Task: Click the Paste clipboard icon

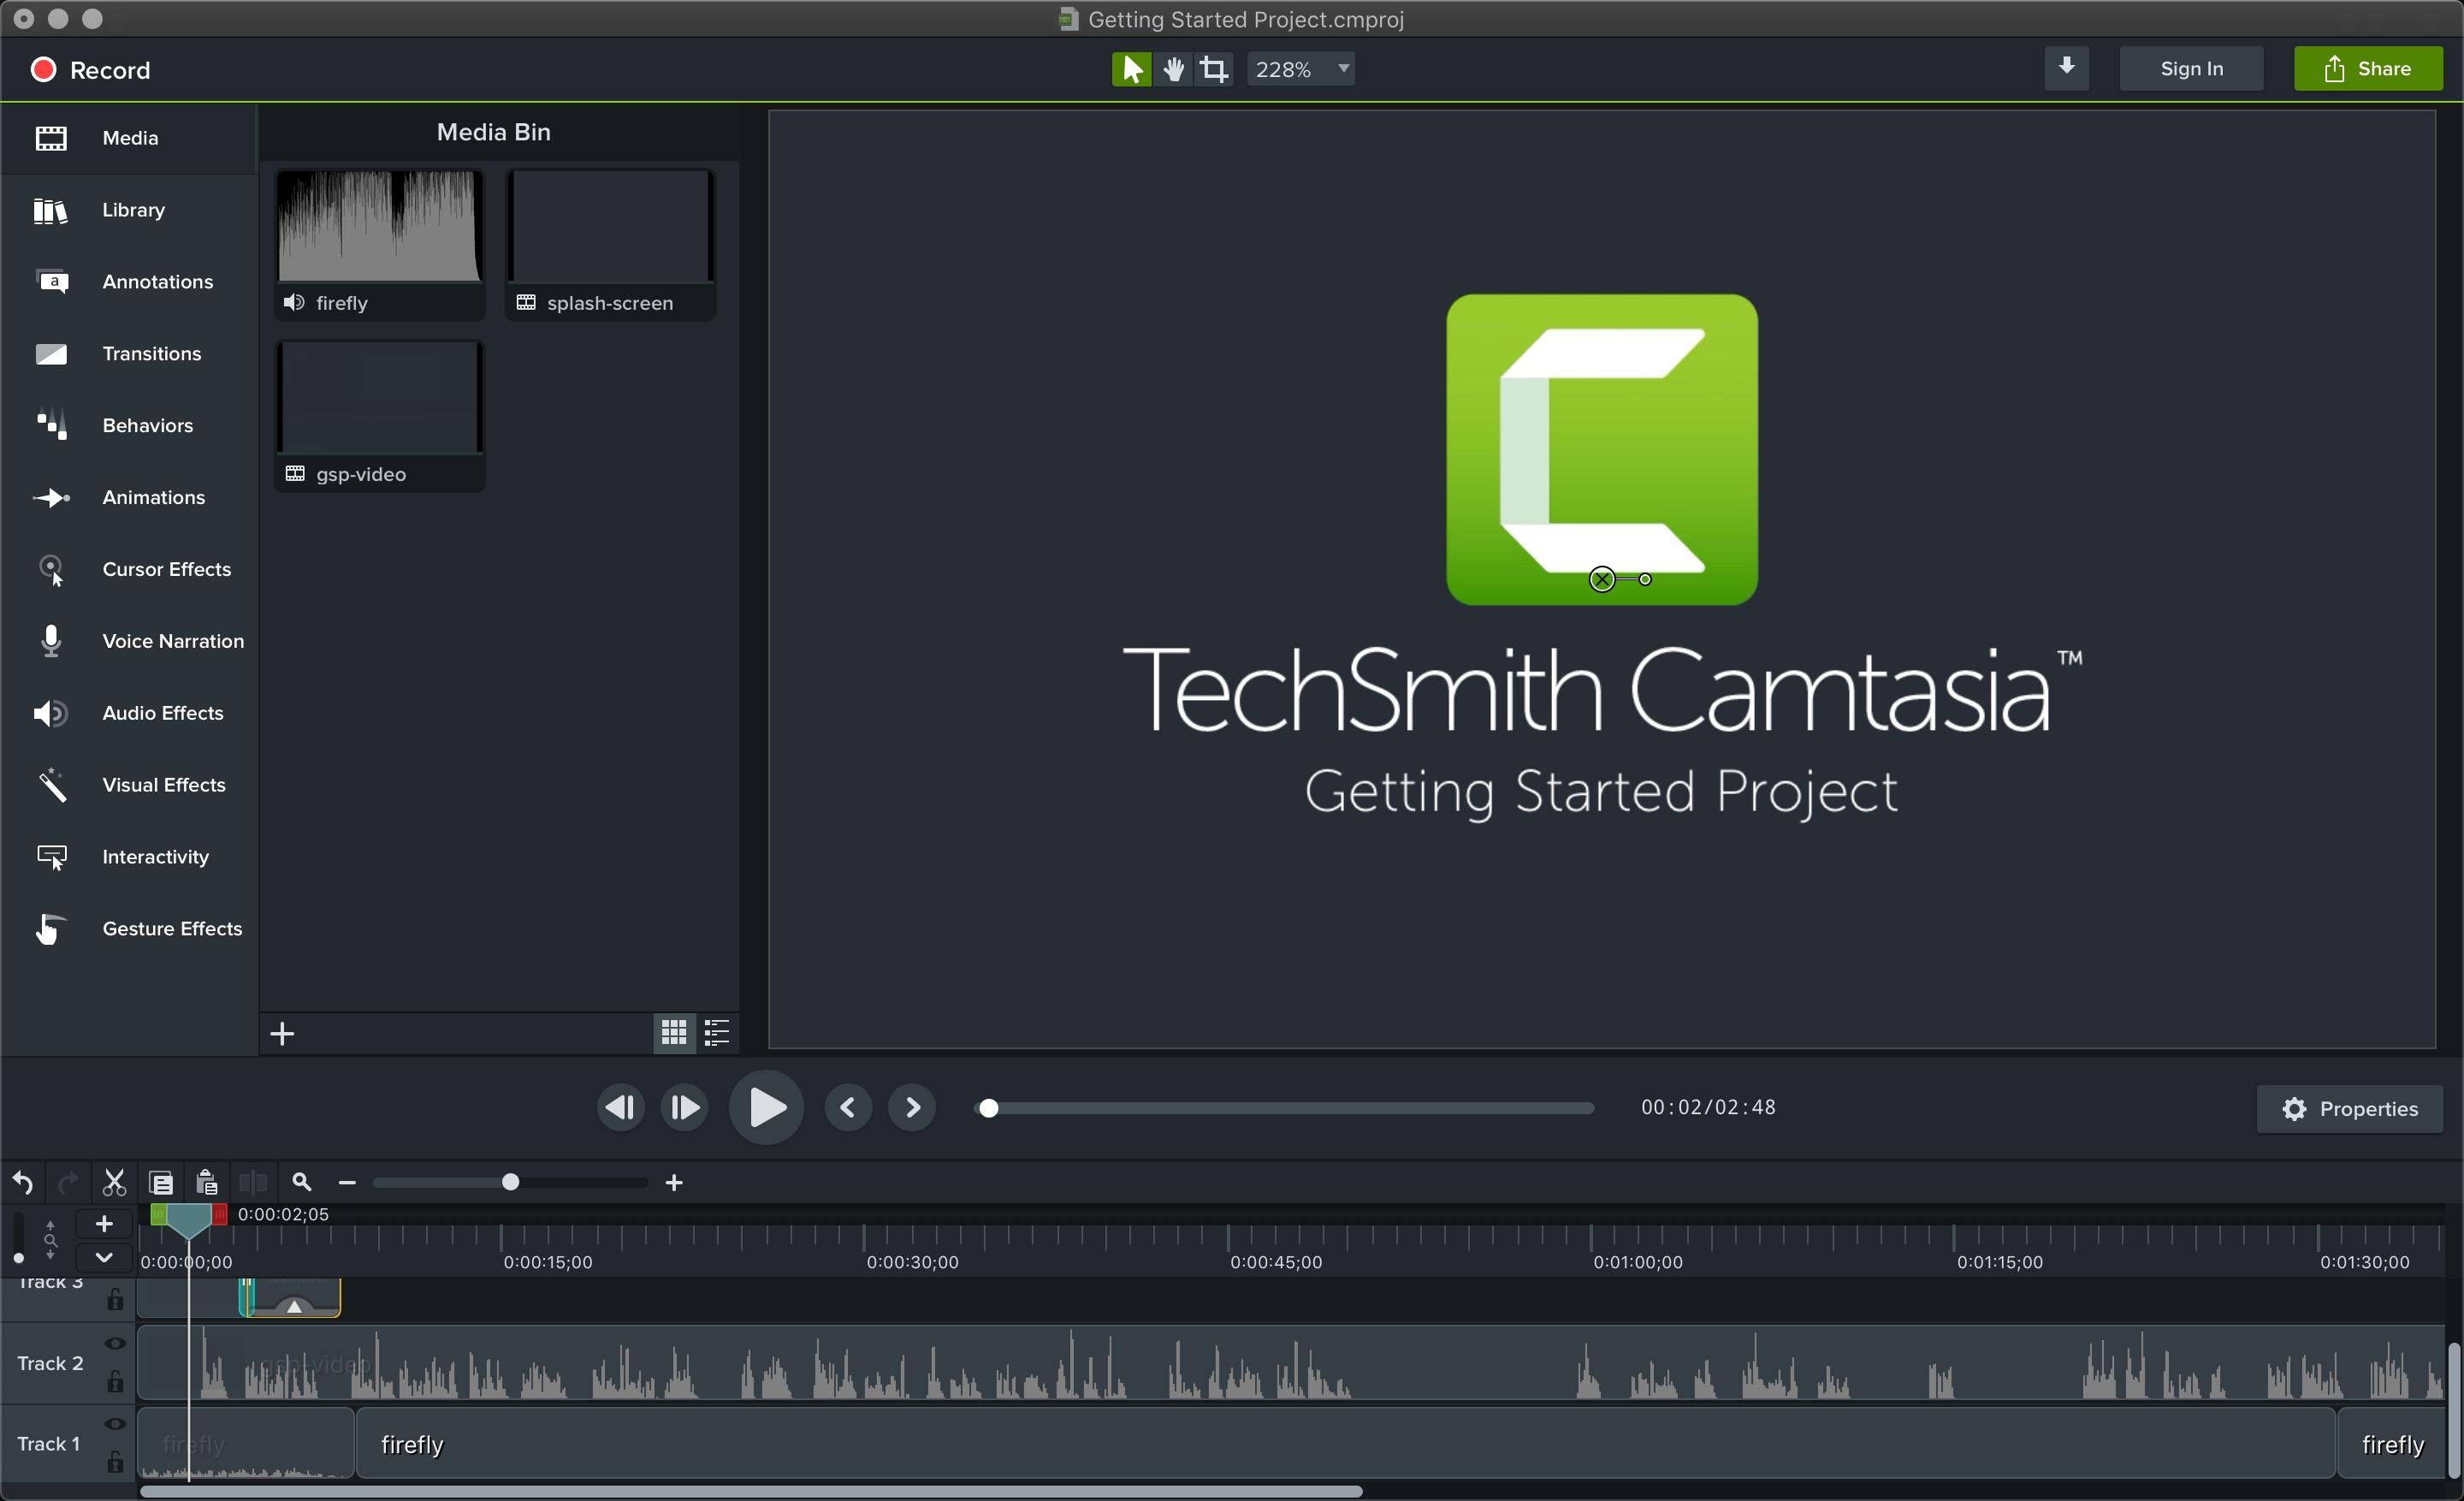Action: coord(207,1183)
